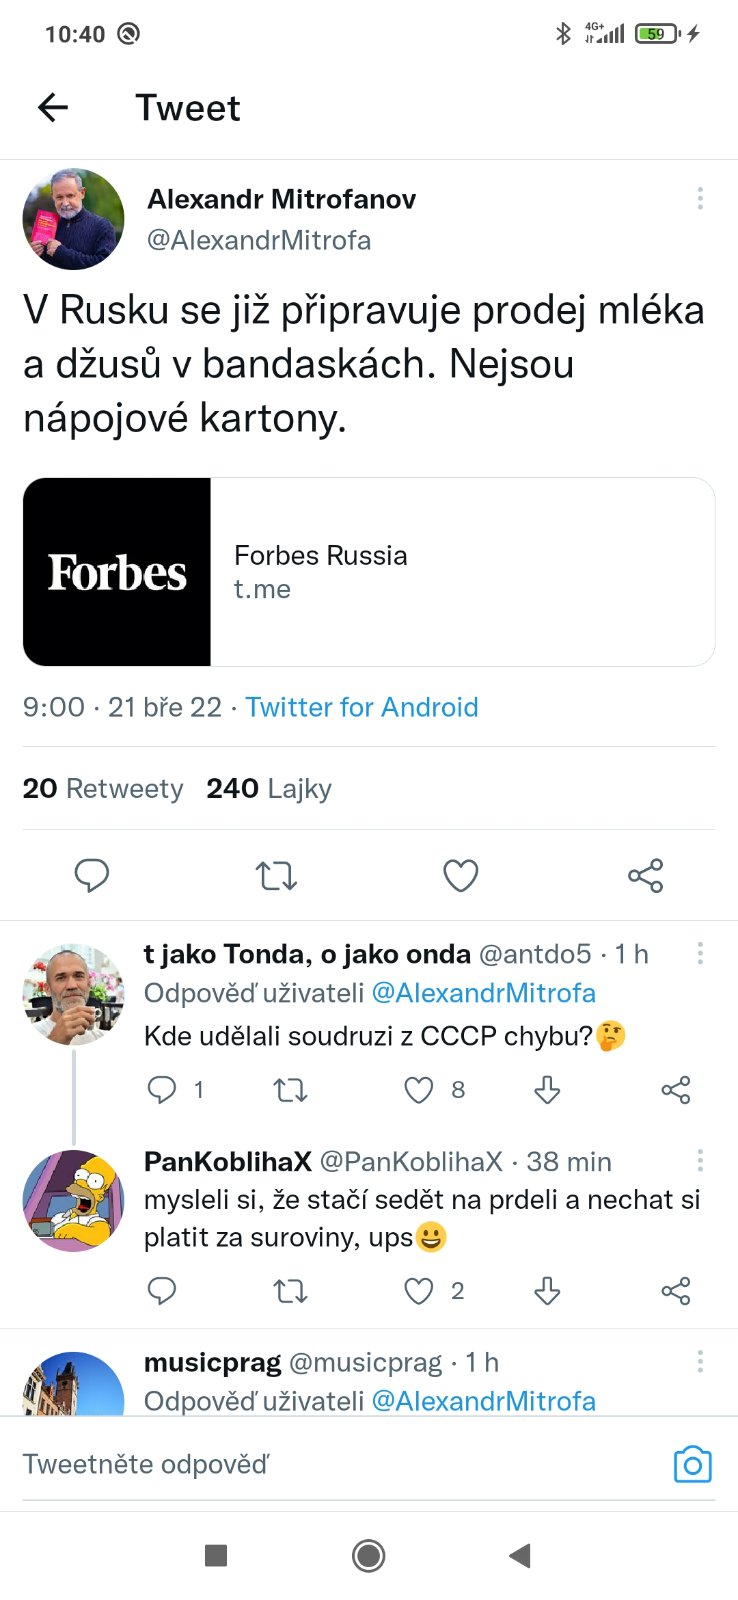Open Twitter for Android source link
The height and width of the screenshot is (1600, 738).
tap(361, 707)
